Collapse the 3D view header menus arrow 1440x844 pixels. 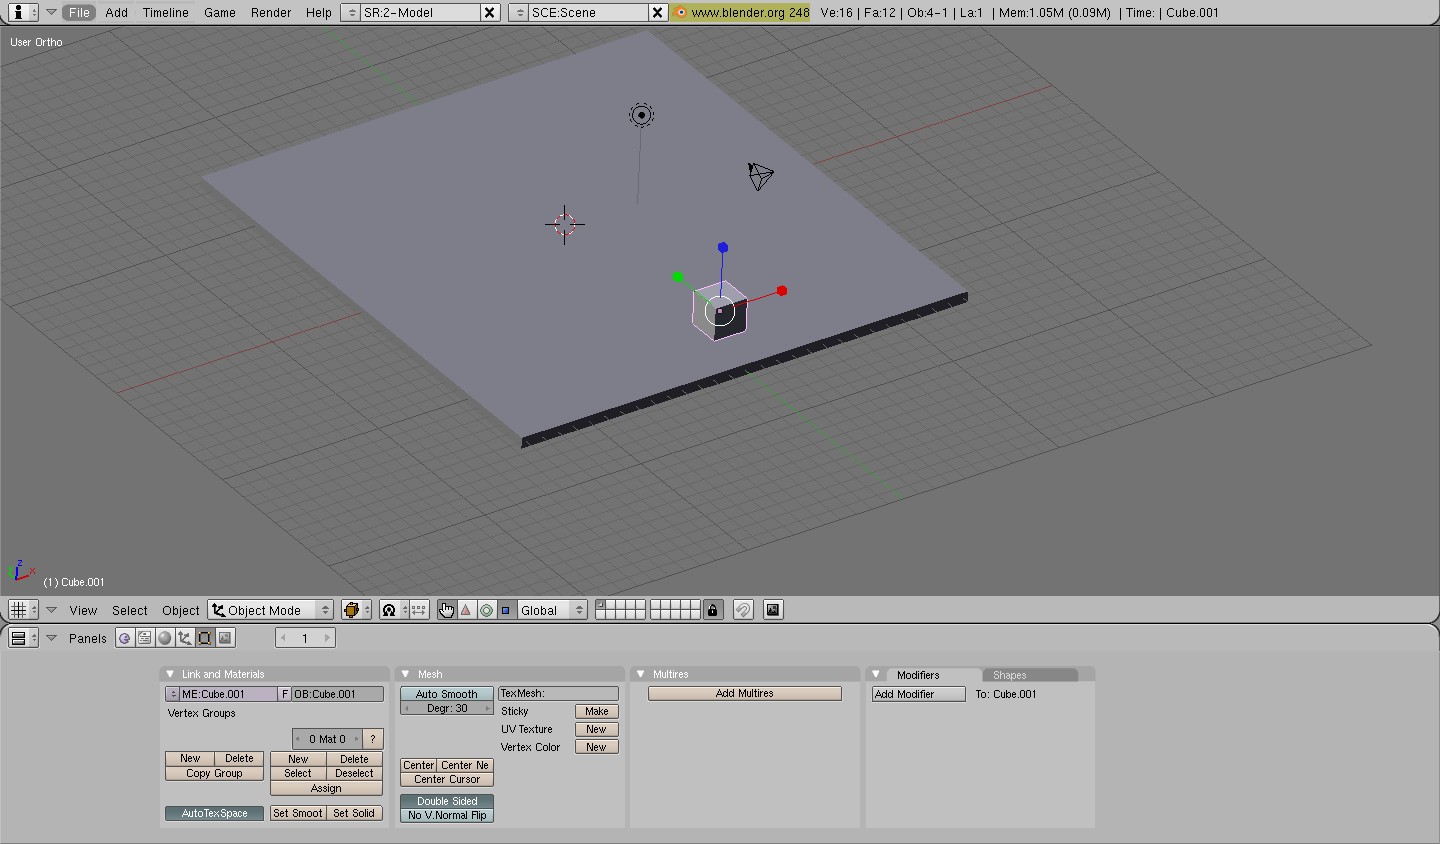point(51,610)
